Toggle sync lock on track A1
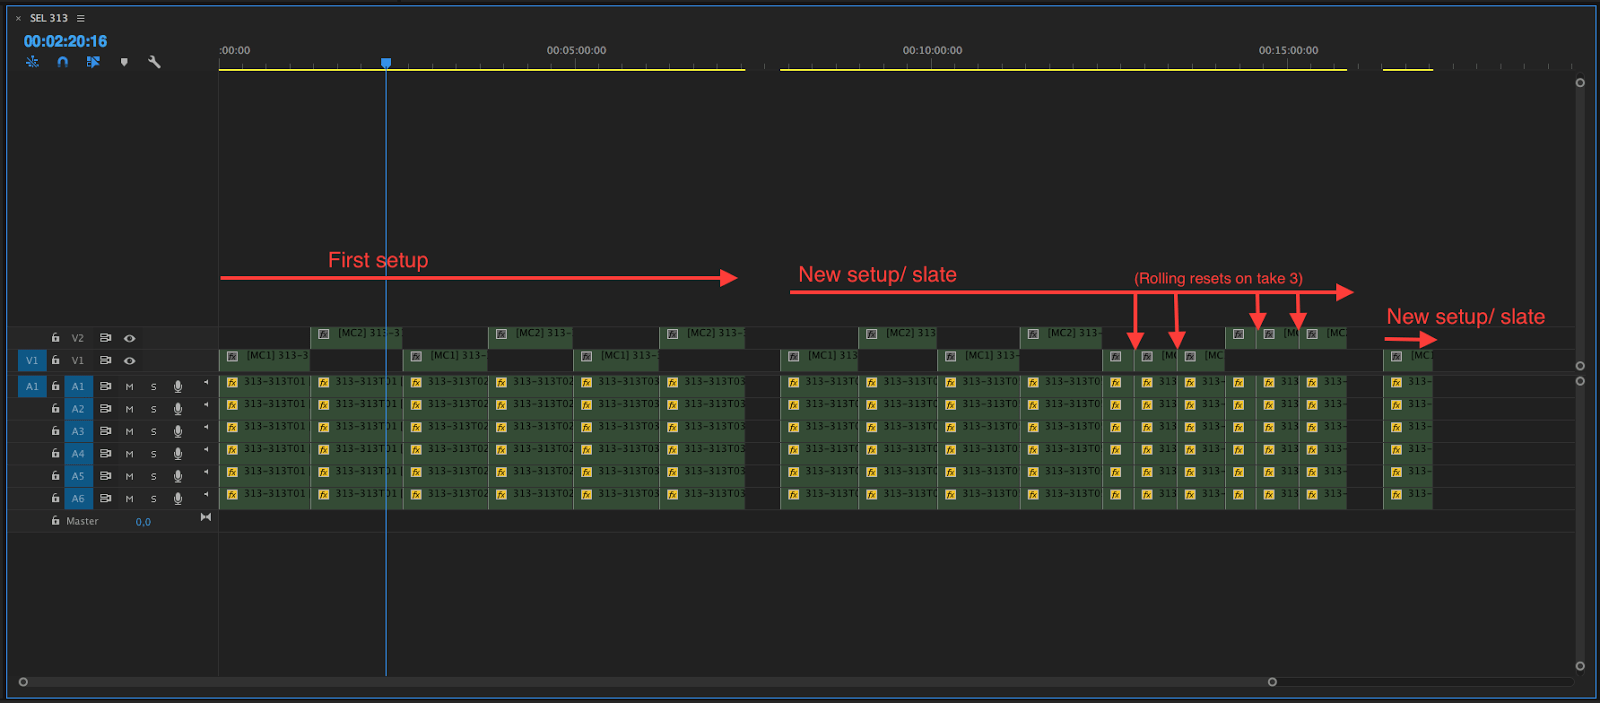 pos(105,386)
